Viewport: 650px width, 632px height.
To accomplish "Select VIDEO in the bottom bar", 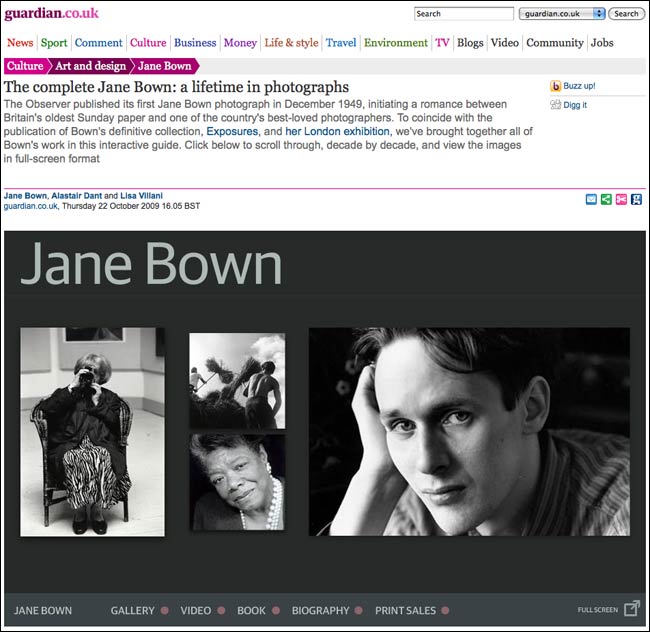I will point(196,610).
